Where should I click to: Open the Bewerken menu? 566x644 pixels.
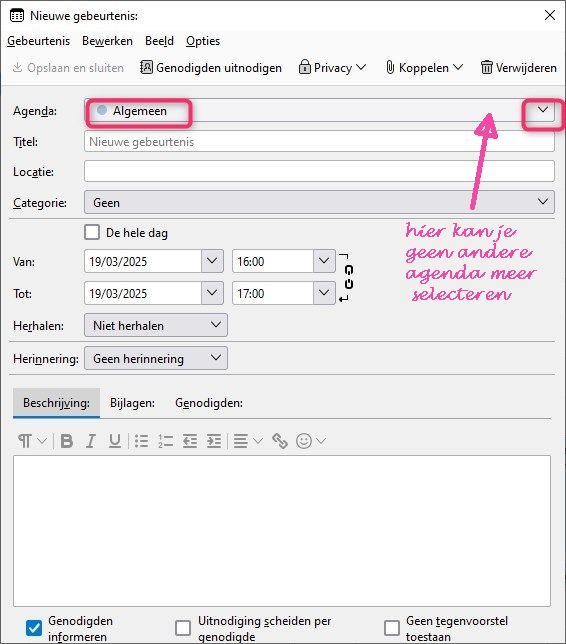tap(107, 41)
